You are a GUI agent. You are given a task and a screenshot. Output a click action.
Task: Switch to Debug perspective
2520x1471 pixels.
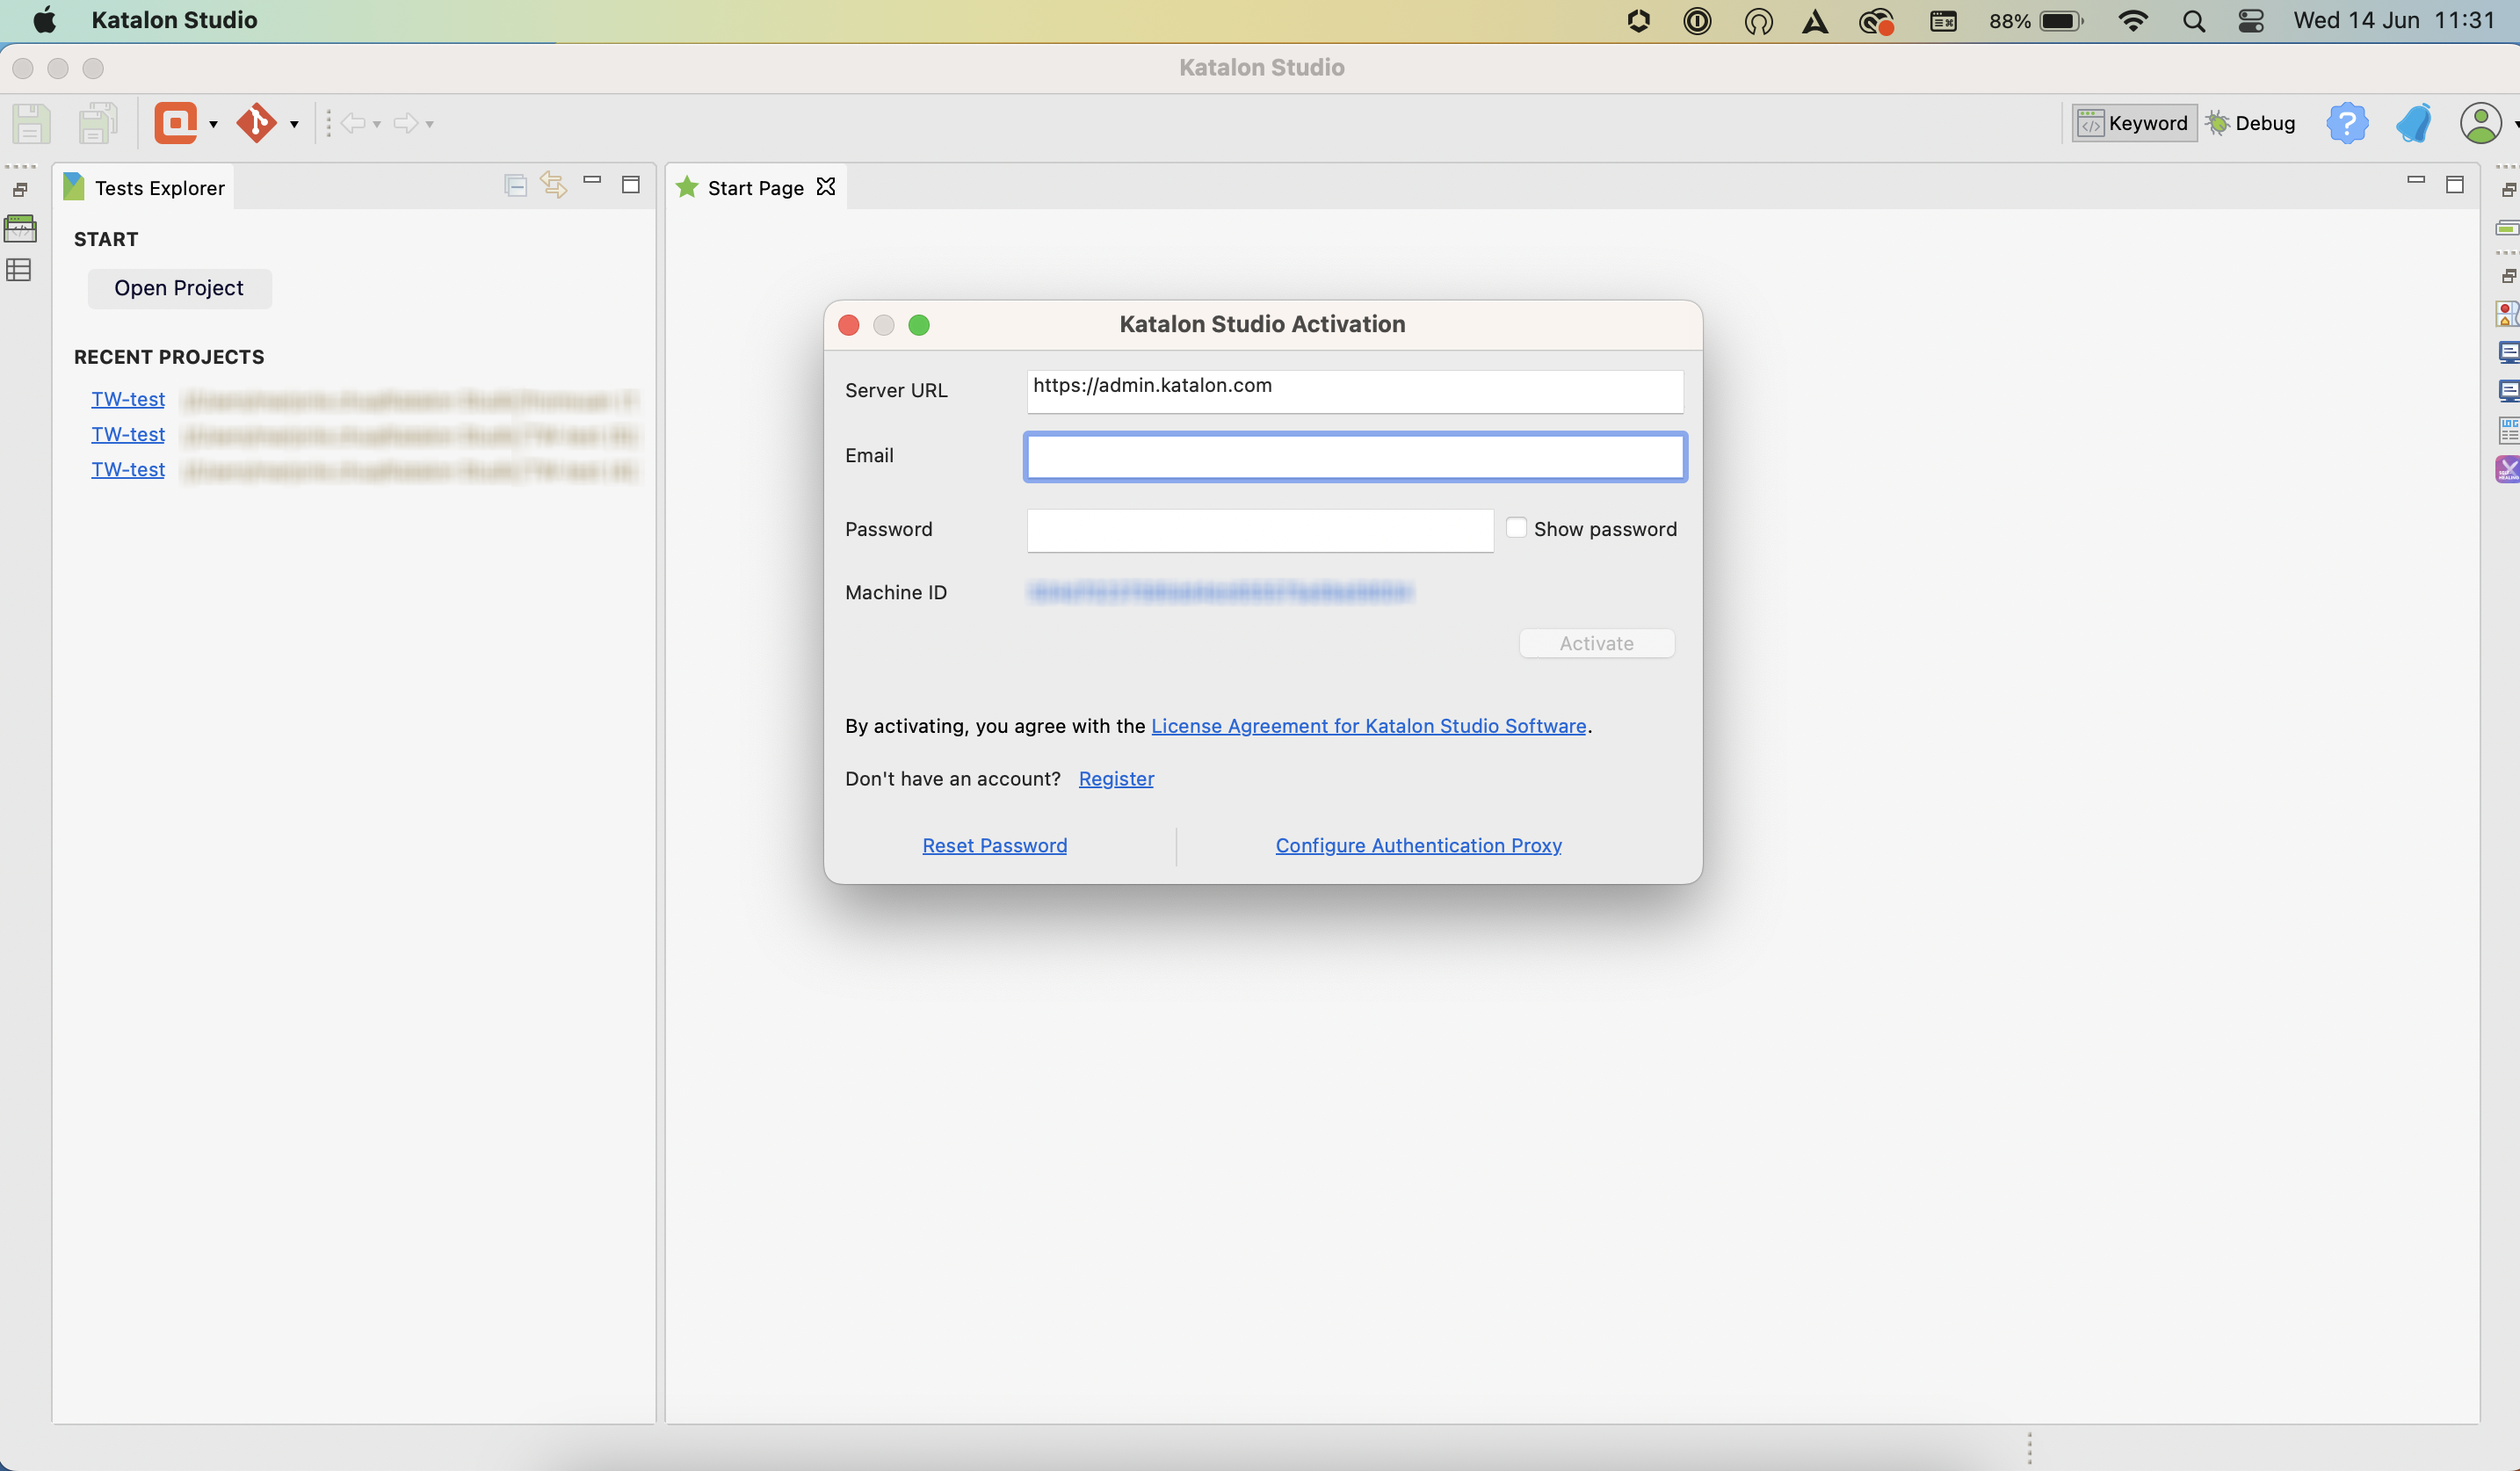(2251, 123)
